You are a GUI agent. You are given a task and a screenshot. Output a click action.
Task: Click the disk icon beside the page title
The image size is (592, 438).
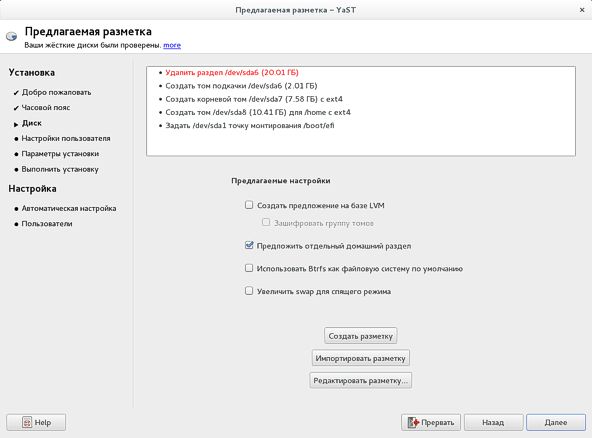[x=11, y=36]
